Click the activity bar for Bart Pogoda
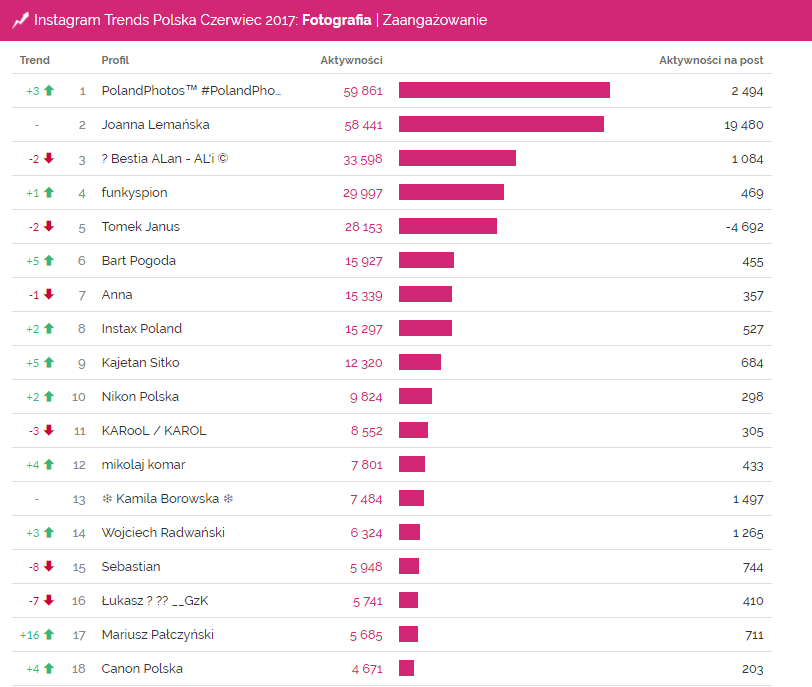Viewport: 812px width, 687px height. pos(426,261)
